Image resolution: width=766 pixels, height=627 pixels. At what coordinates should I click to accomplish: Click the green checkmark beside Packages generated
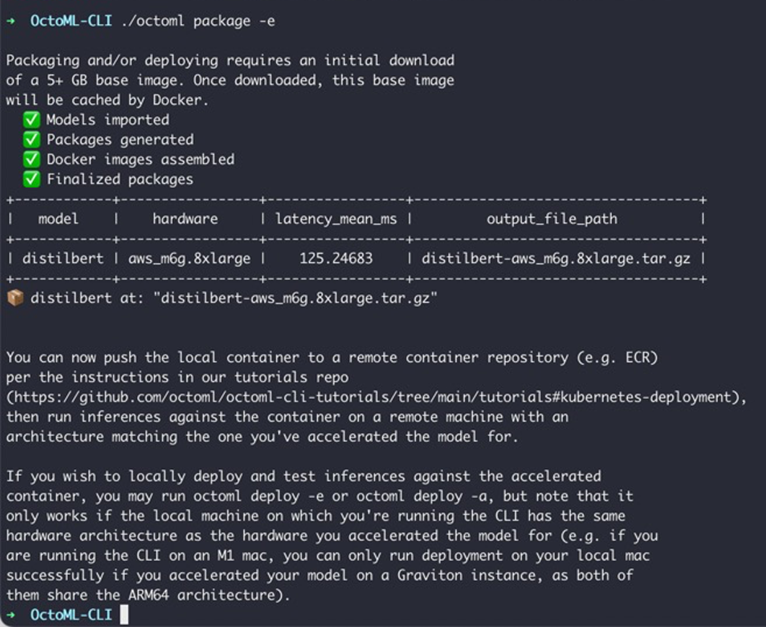(32, 140)
